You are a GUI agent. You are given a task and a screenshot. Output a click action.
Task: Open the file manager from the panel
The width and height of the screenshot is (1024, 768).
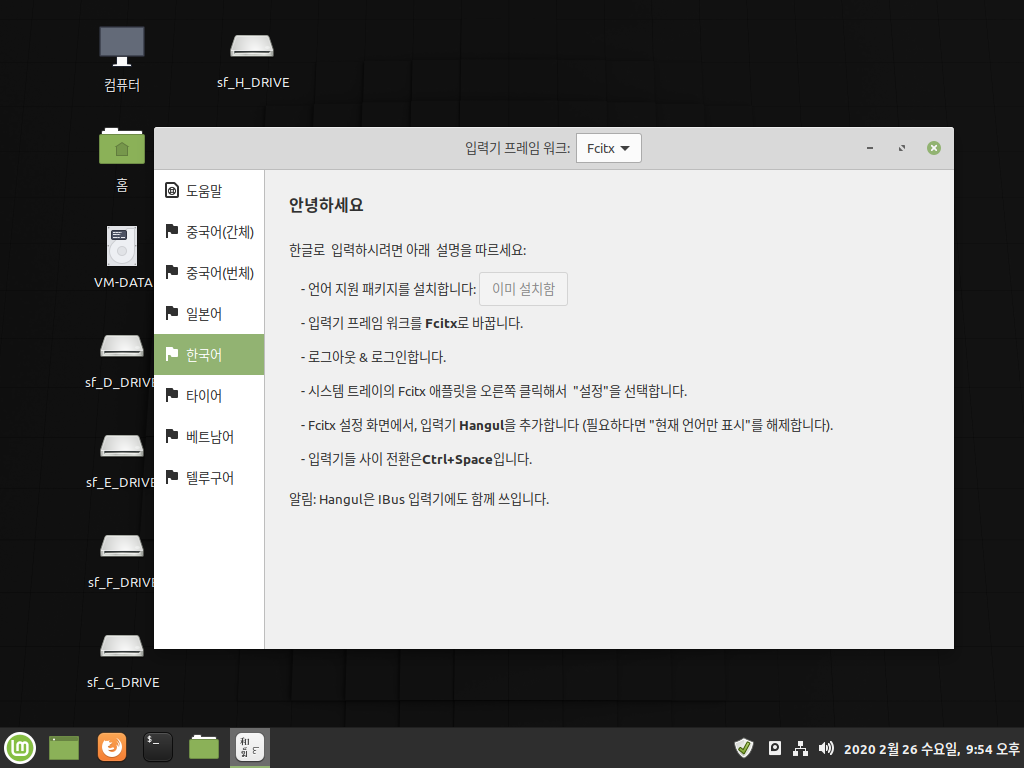point(204,748)
